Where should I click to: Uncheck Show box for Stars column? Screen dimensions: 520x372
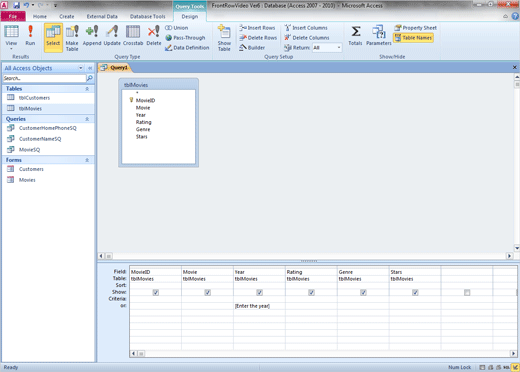tap(415, 292)
